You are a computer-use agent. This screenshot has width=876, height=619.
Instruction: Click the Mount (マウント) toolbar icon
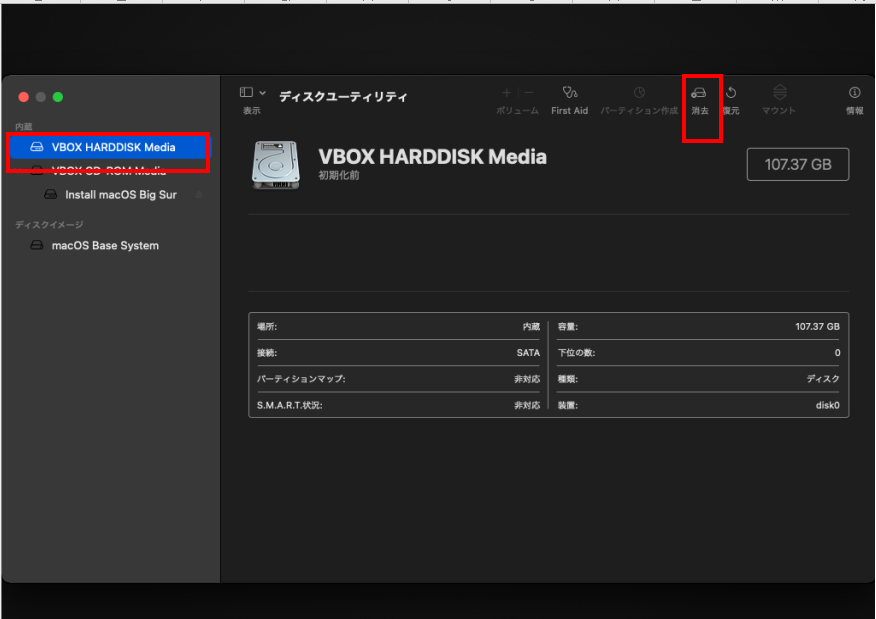coord(780,92)
